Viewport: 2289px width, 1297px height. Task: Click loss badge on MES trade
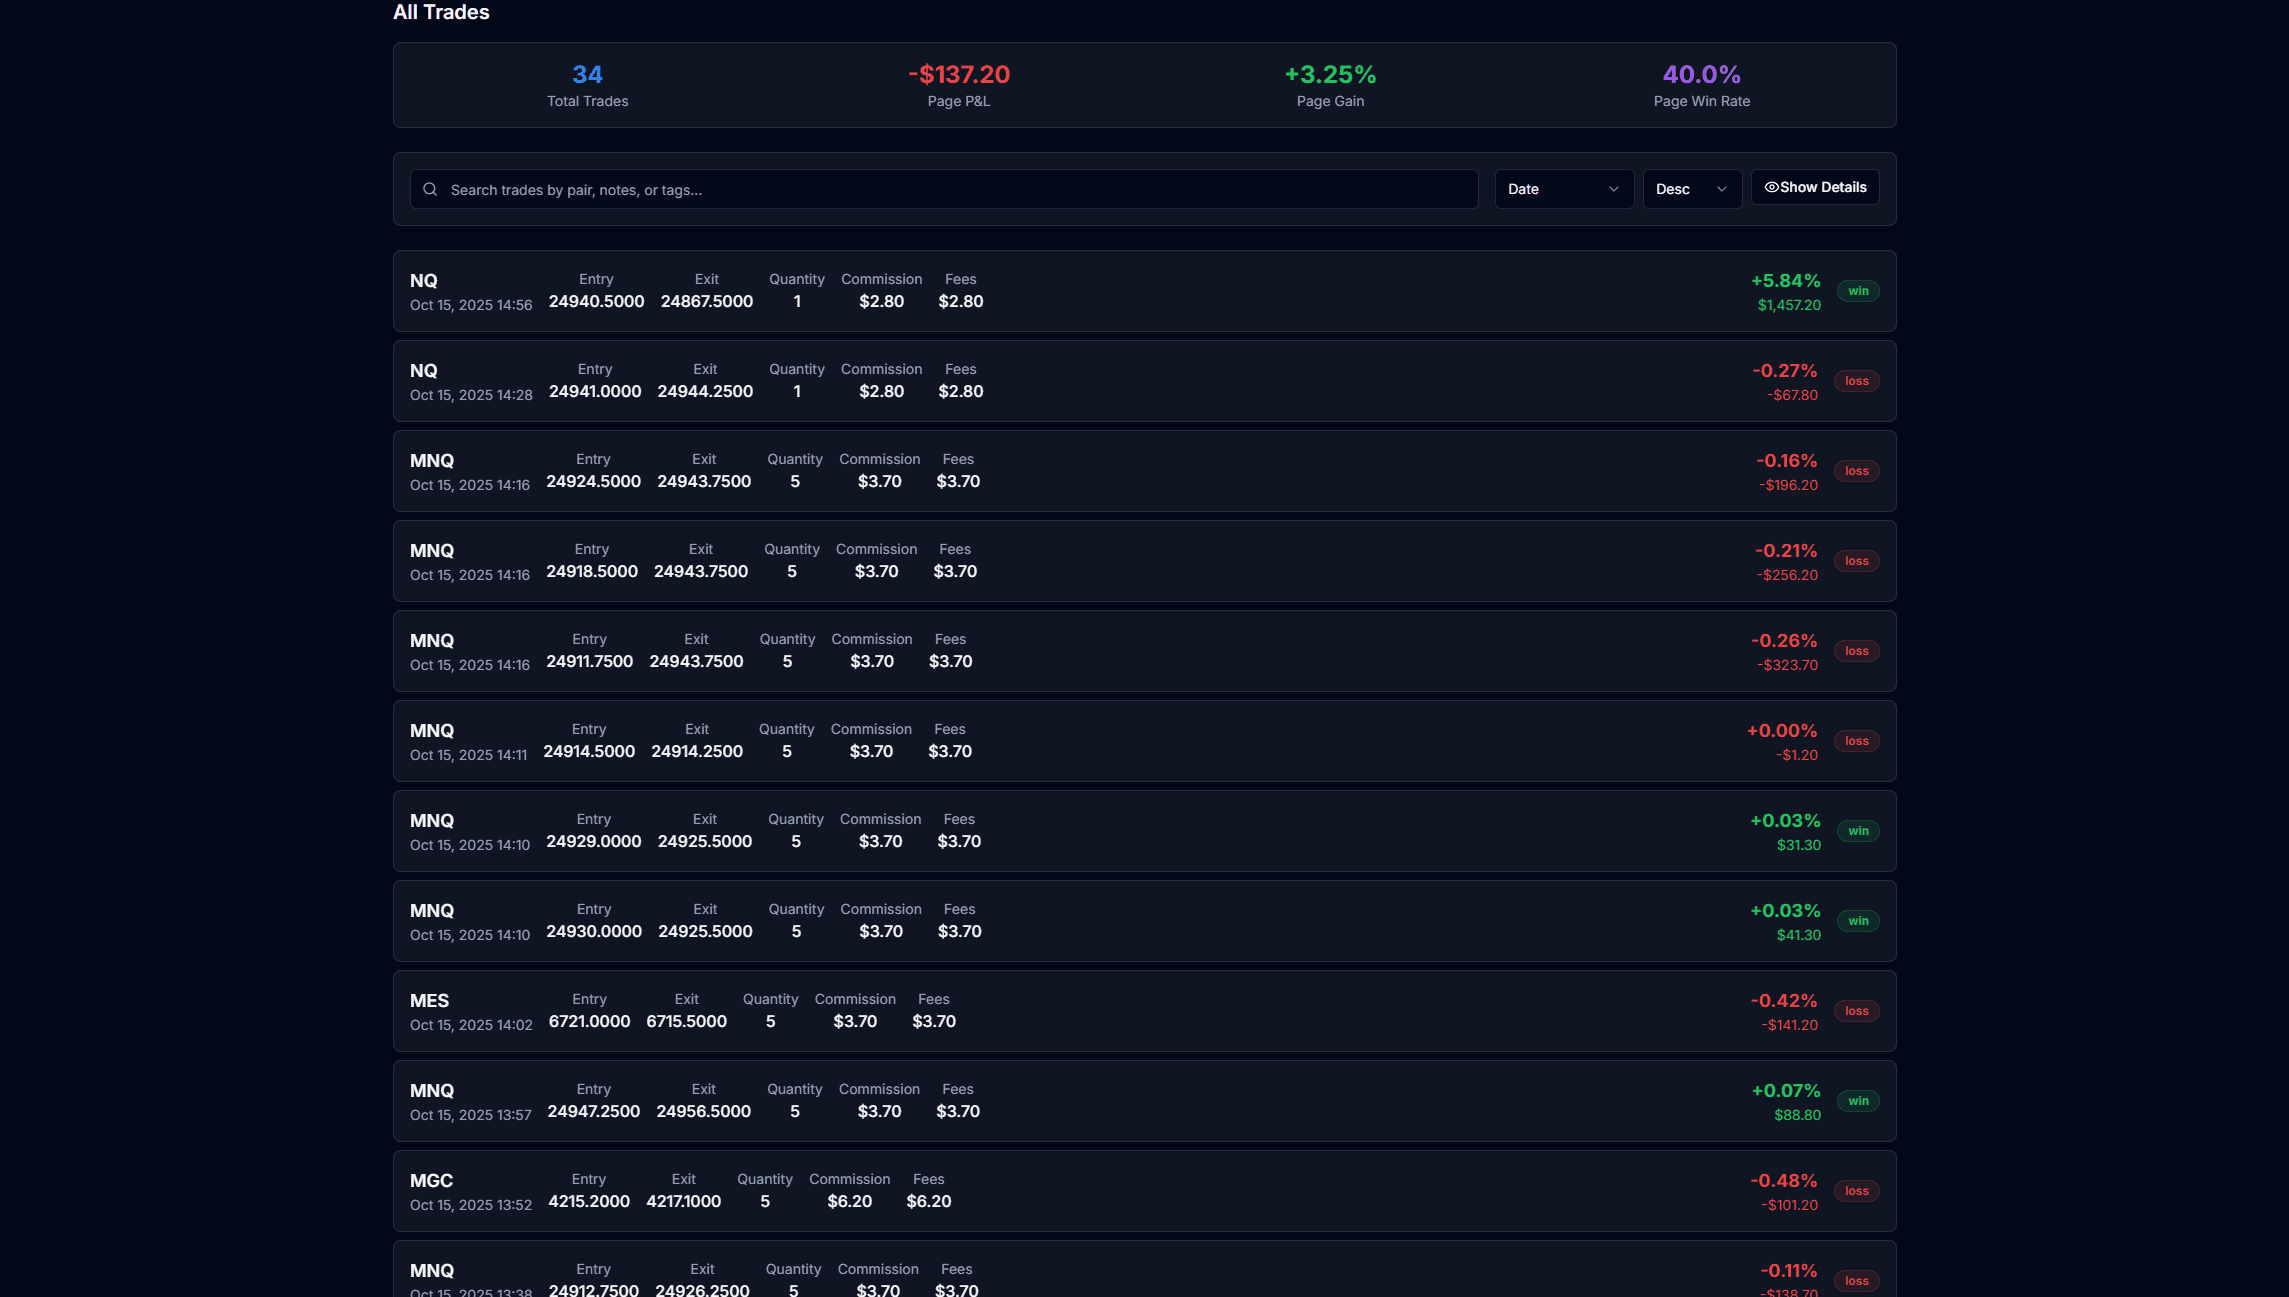coord(1856,1011)
